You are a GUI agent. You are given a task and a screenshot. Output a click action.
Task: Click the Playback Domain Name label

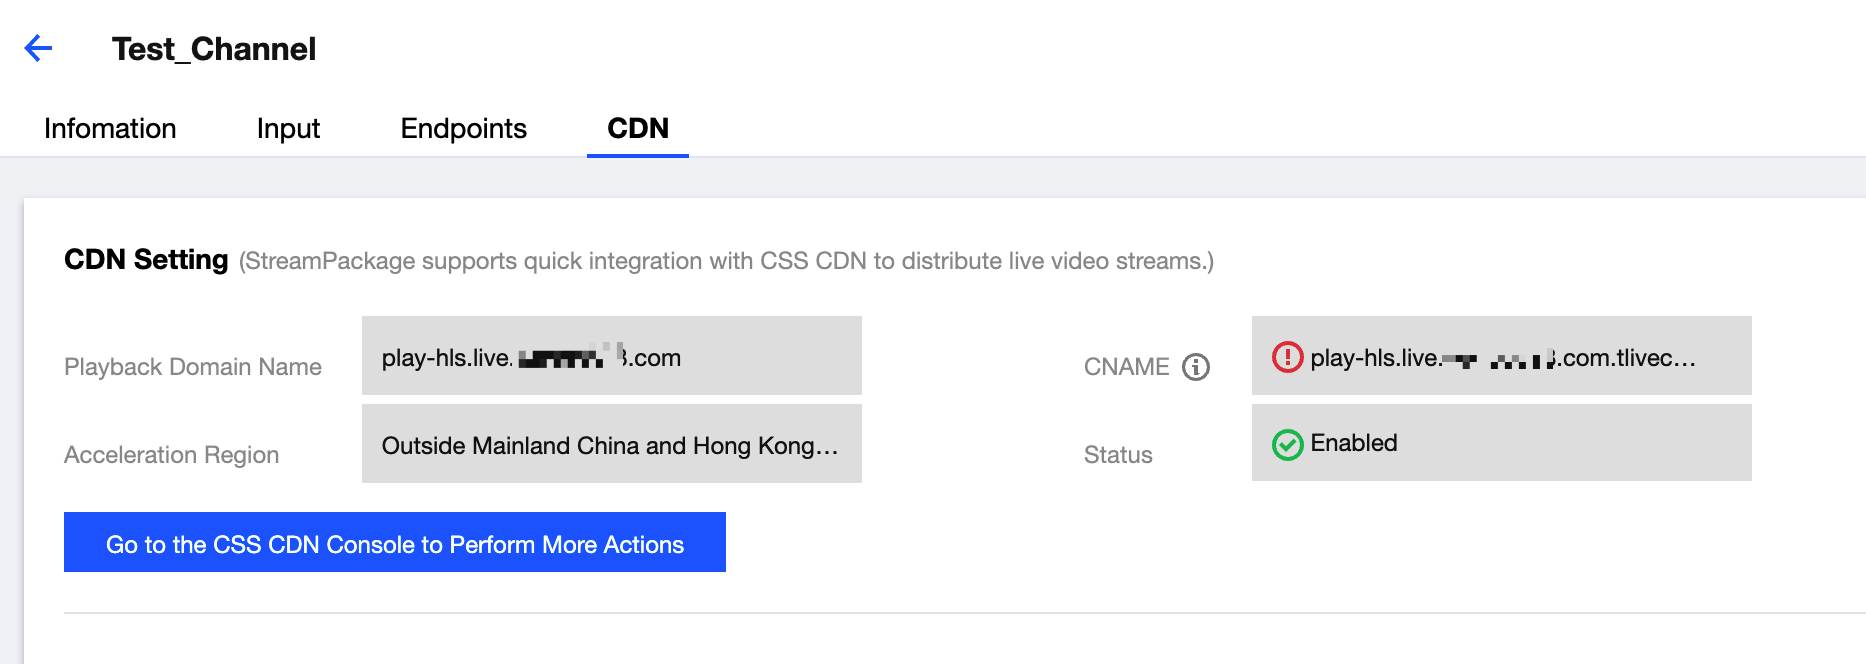(x=193, y=367)
